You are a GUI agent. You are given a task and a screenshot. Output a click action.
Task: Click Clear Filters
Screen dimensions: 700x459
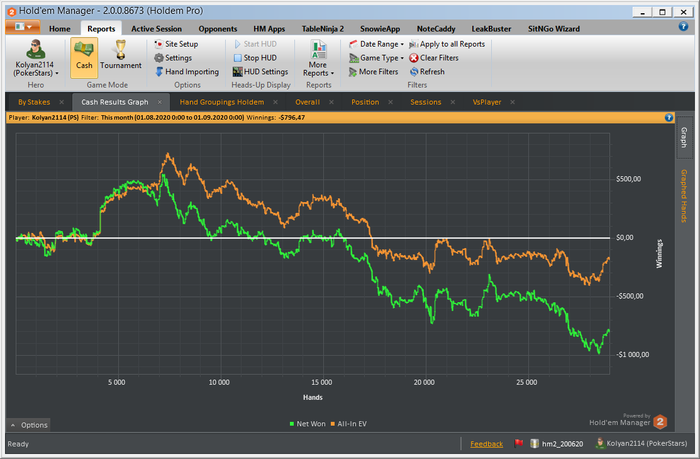click(434, 58)
